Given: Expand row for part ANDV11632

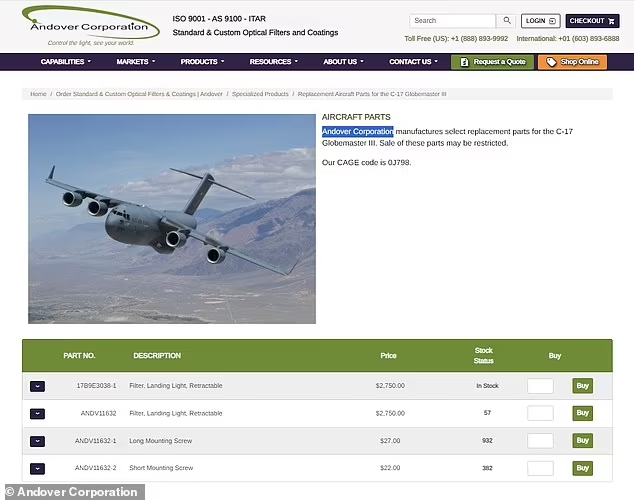Looking at the screenshot, I should 38,414.
